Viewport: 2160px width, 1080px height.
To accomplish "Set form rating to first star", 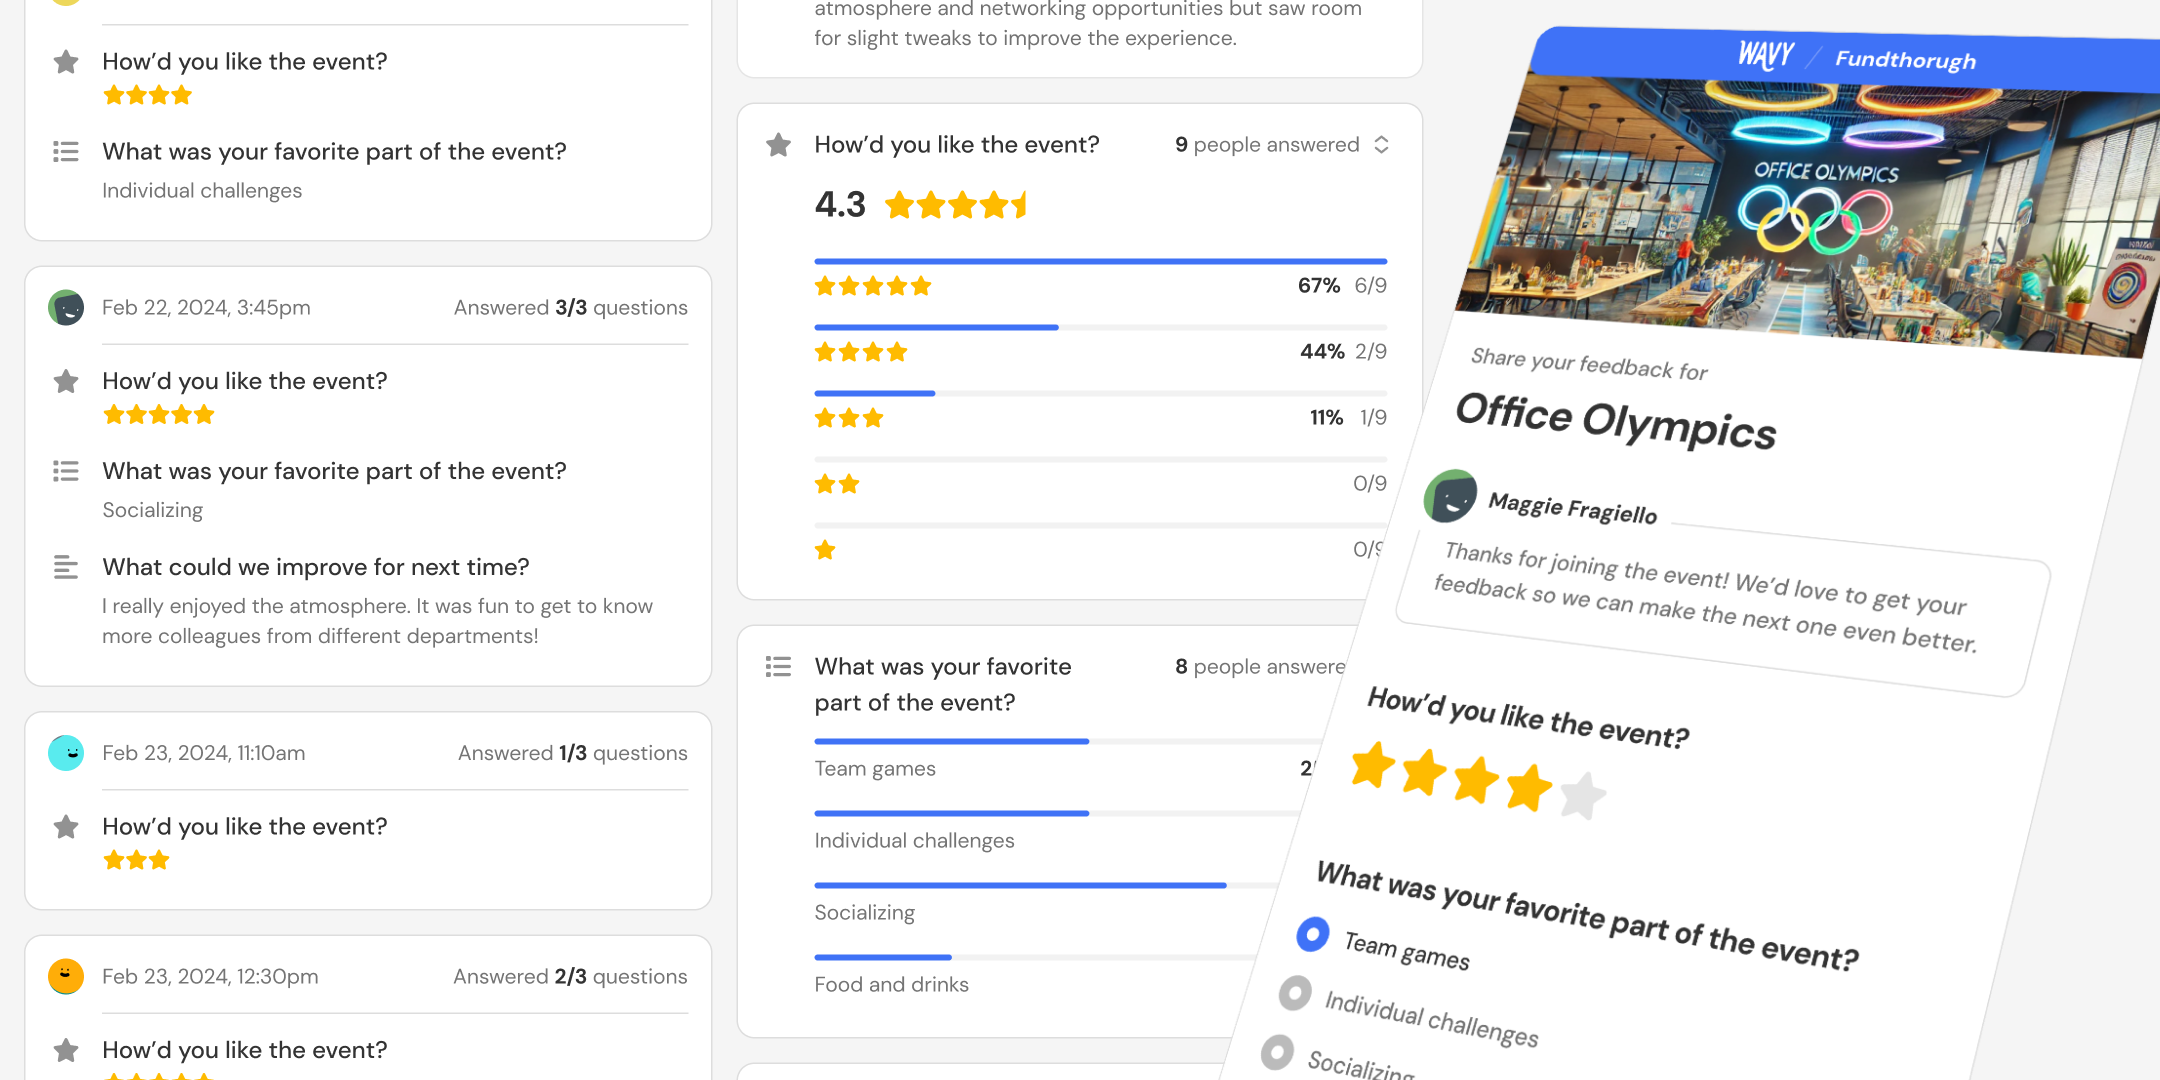I will (1373, 765).
